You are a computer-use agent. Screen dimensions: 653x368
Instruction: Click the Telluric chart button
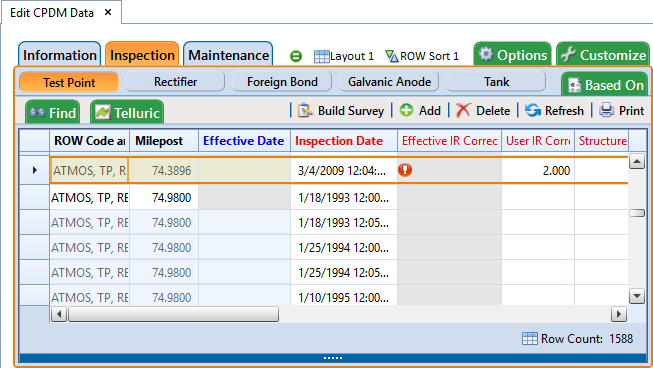point(127,112)
